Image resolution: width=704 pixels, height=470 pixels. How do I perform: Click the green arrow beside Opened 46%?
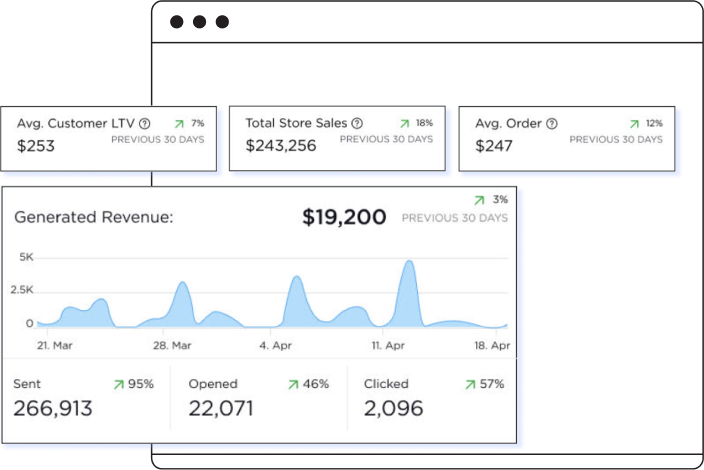click(x=293, y=384)
